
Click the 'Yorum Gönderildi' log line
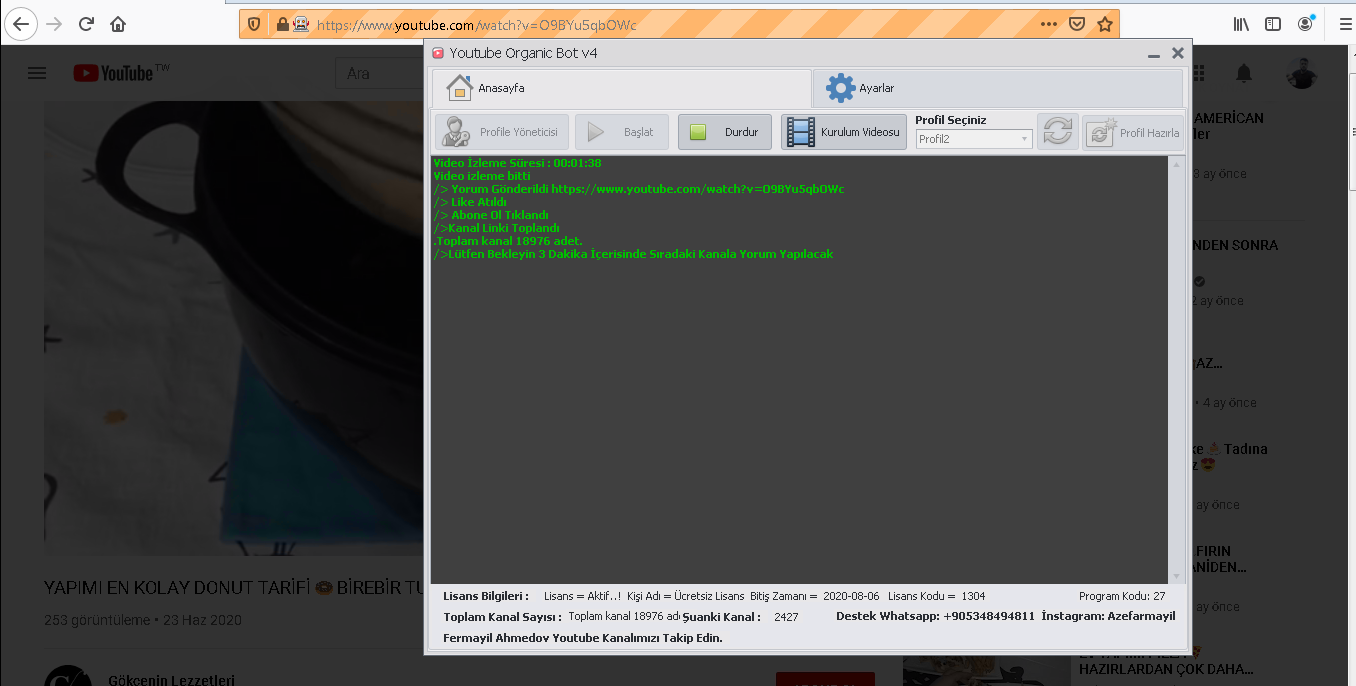coord(639,189)
